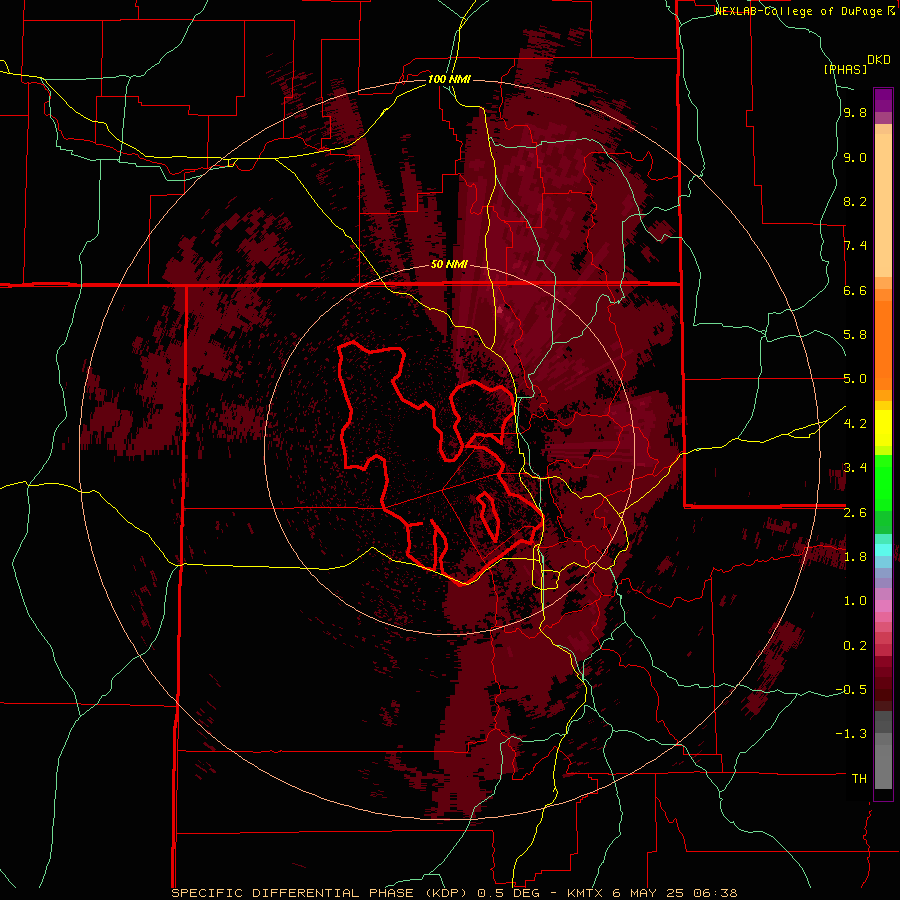The width and height of the screenshot is (900, 900).
Task: Select the cyan band on the color bar
Action: [883, 549]
